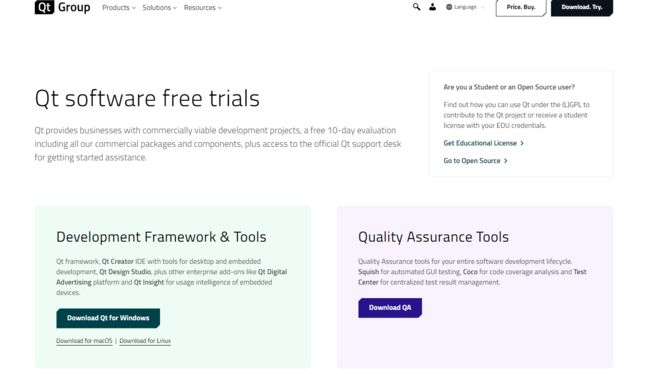Click the Quality Assurance Tools heading
This screenshot has height=374, width=650.
point(433,237)
